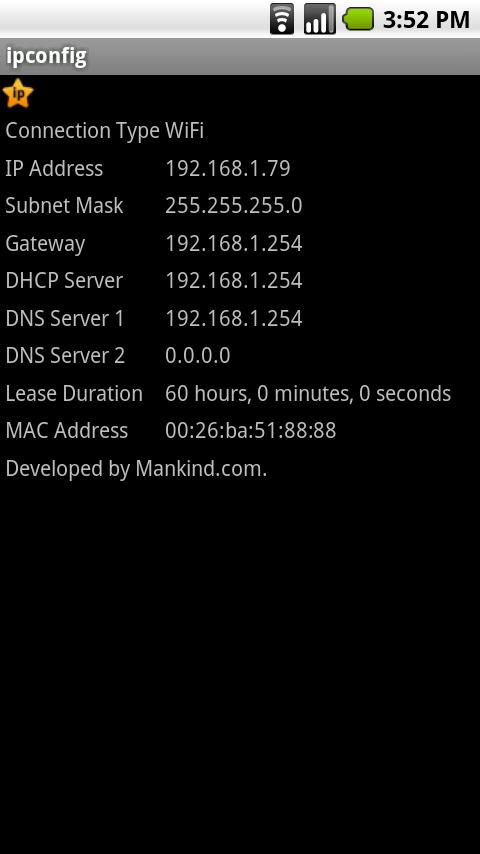Tap the DNS Server 1 address
Viewport: 480px width, 854px height.
tap(234, 319)
